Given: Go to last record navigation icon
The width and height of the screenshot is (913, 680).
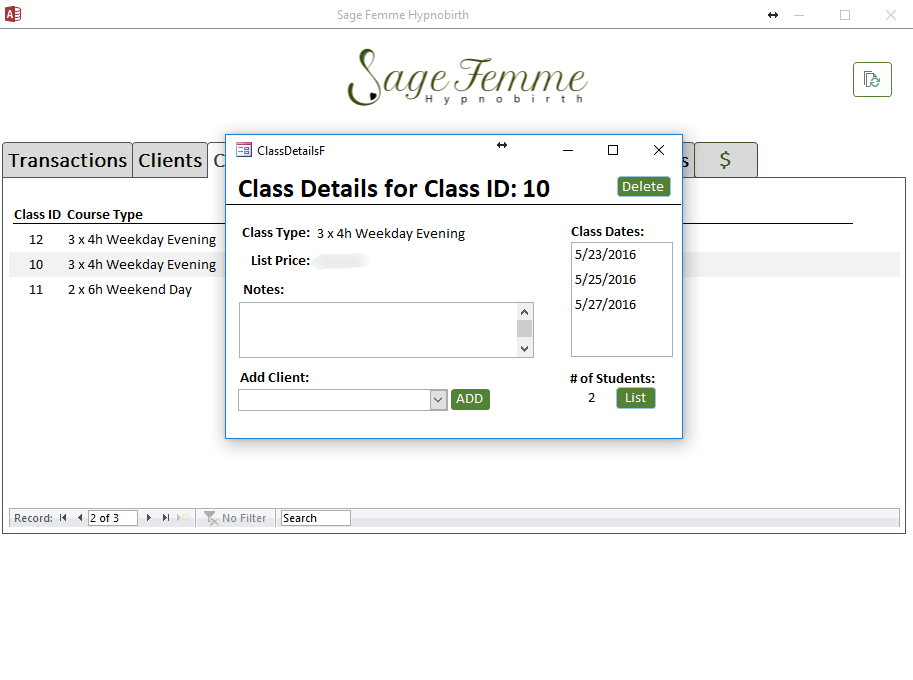Looking at the screenshot, I should coord(166,518).
